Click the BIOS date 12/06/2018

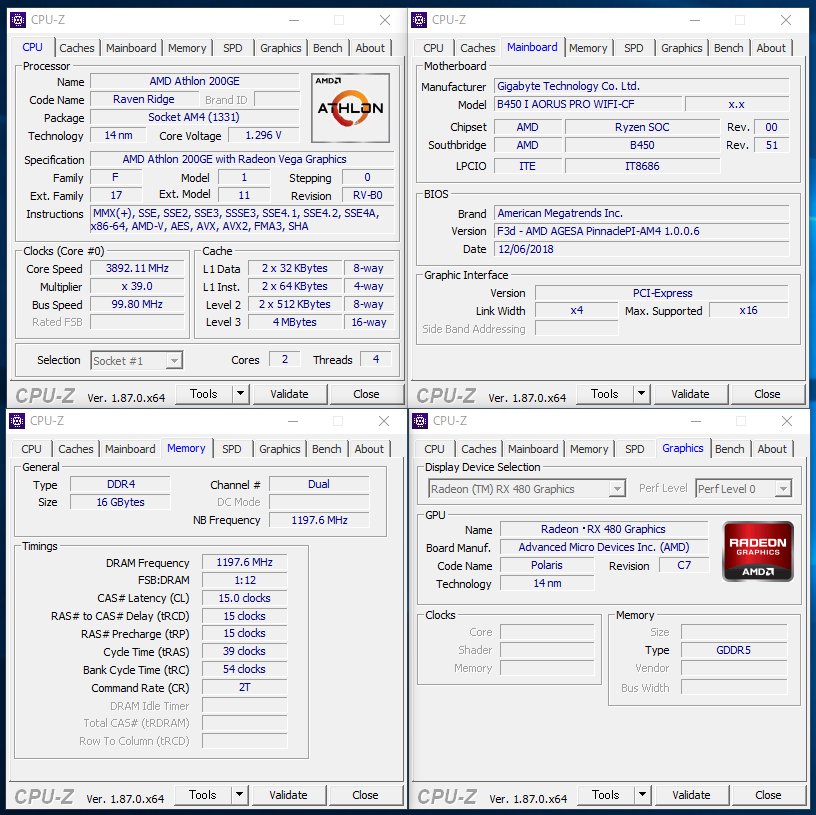[x=642, y=249]
